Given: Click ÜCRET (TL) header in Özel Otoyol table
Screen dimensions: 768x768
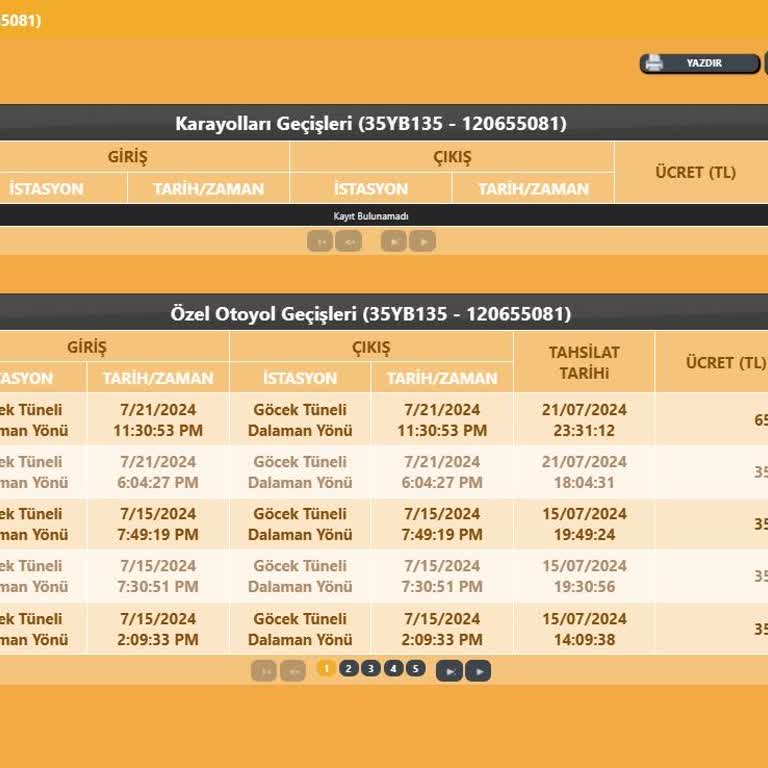Looking at the screenshot, I should pos(712,362).
